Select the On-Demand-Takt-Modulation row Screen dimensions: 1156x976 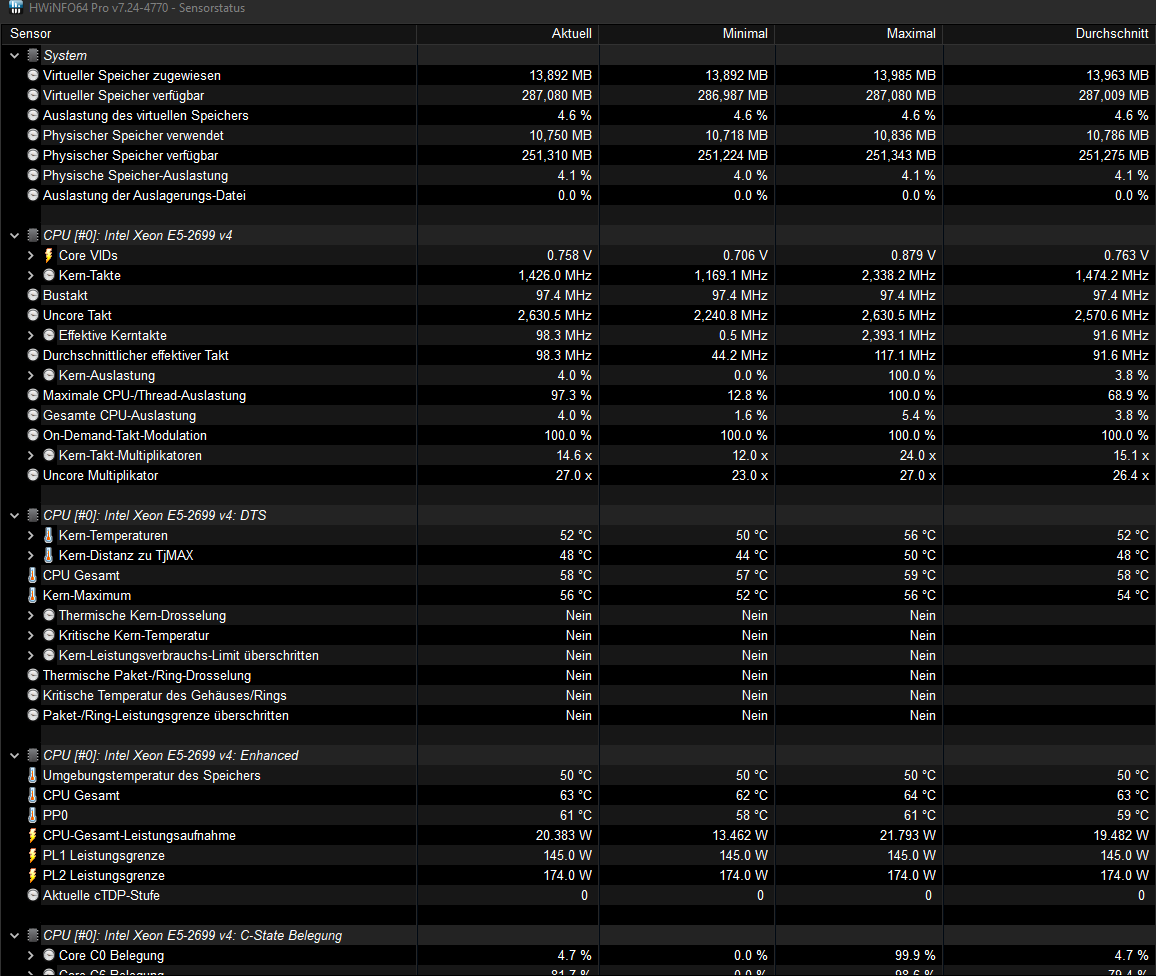click(578, 436)
